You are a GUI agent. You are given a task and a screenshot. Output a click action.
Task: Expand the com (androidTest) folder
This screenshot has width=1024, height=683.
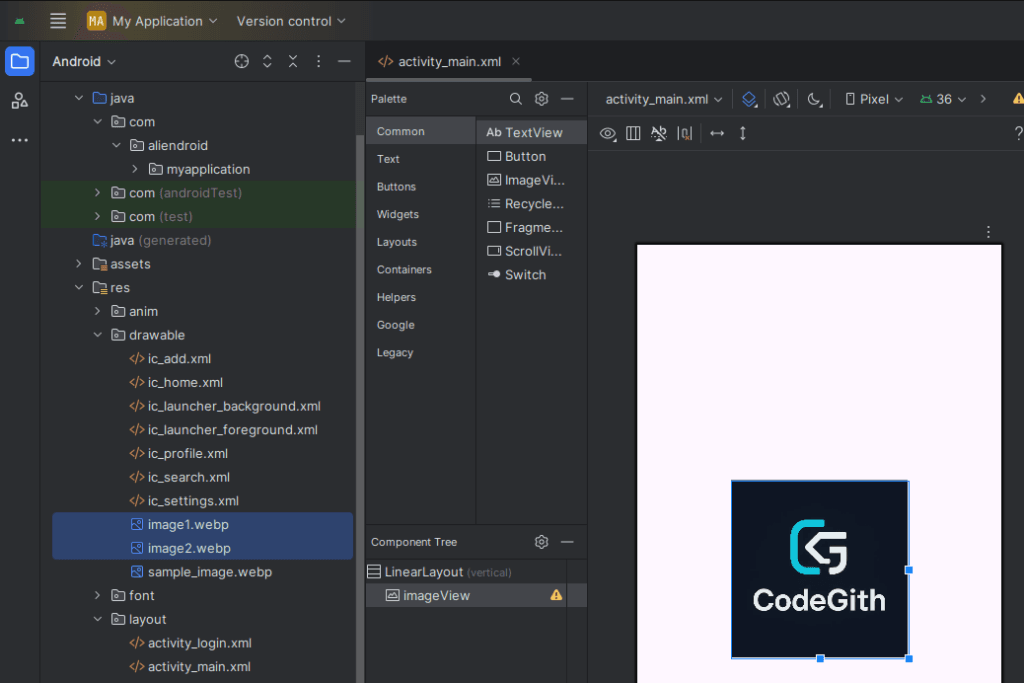click(98, 193)
